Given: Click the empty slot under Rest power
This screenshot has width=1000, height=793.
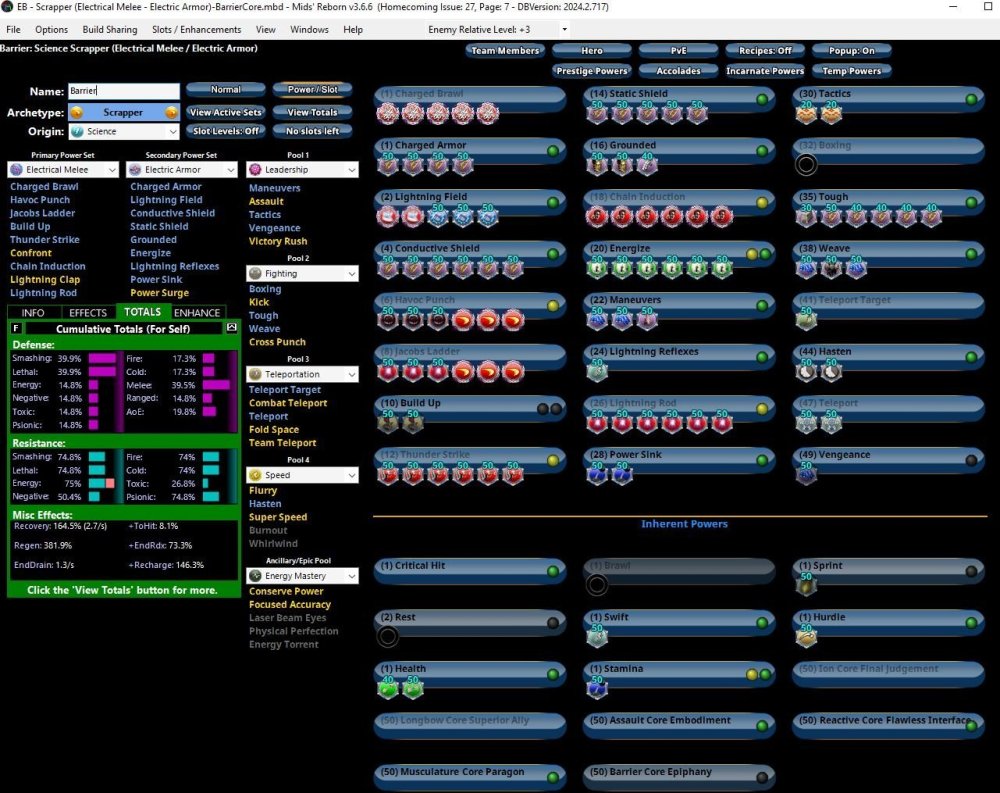Looking at the screenshot, I should tap(387, 637).
